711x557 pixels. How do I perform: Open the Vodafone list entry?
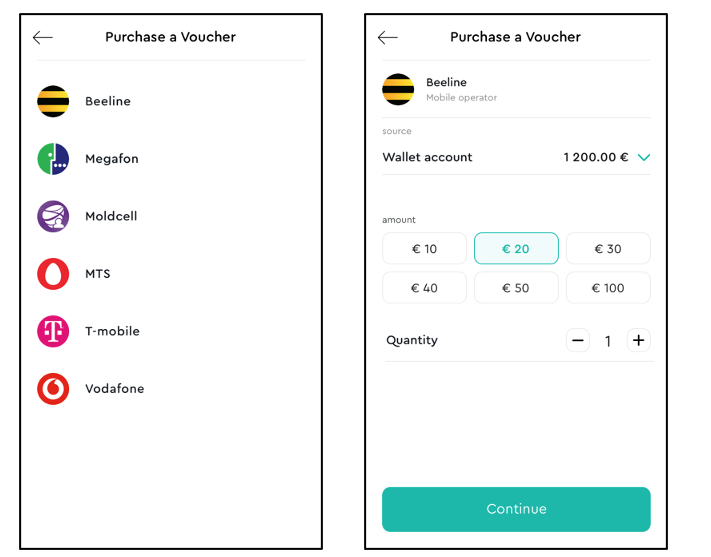(x=171, y=389)
